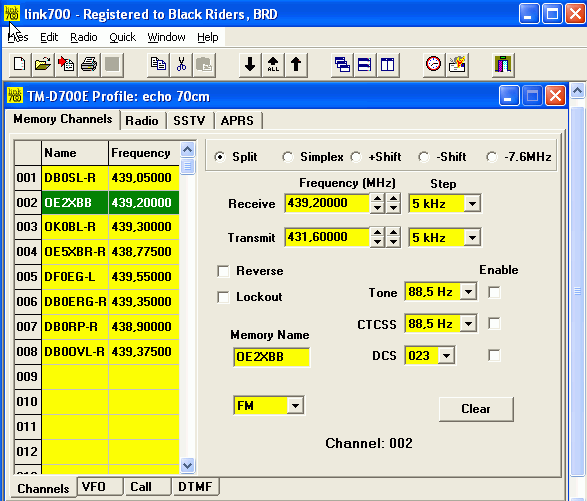This screenshot has height=501, width=587.
Task: Open the Edit menu
Action: coord(49,37)
